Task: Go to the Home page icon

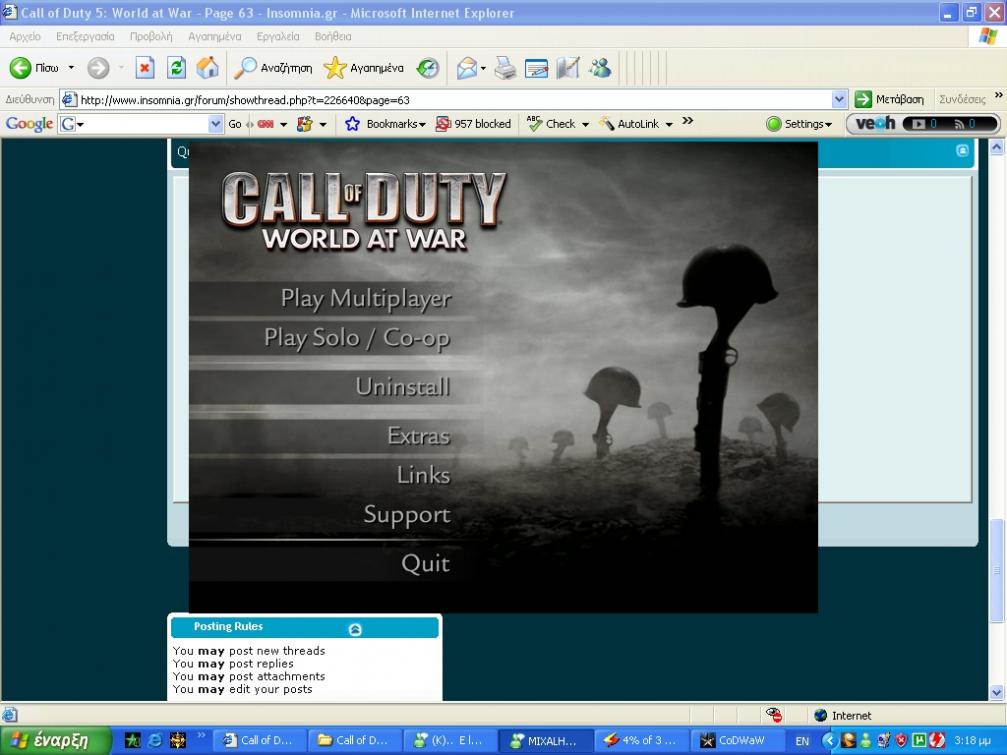Action: [207, 67]
